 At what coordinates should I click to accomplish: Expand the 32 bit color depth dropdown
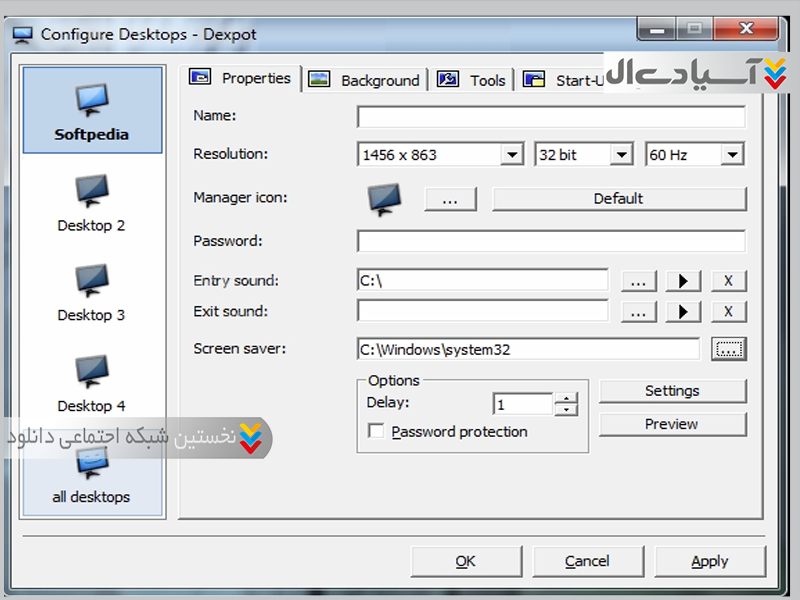622,155
